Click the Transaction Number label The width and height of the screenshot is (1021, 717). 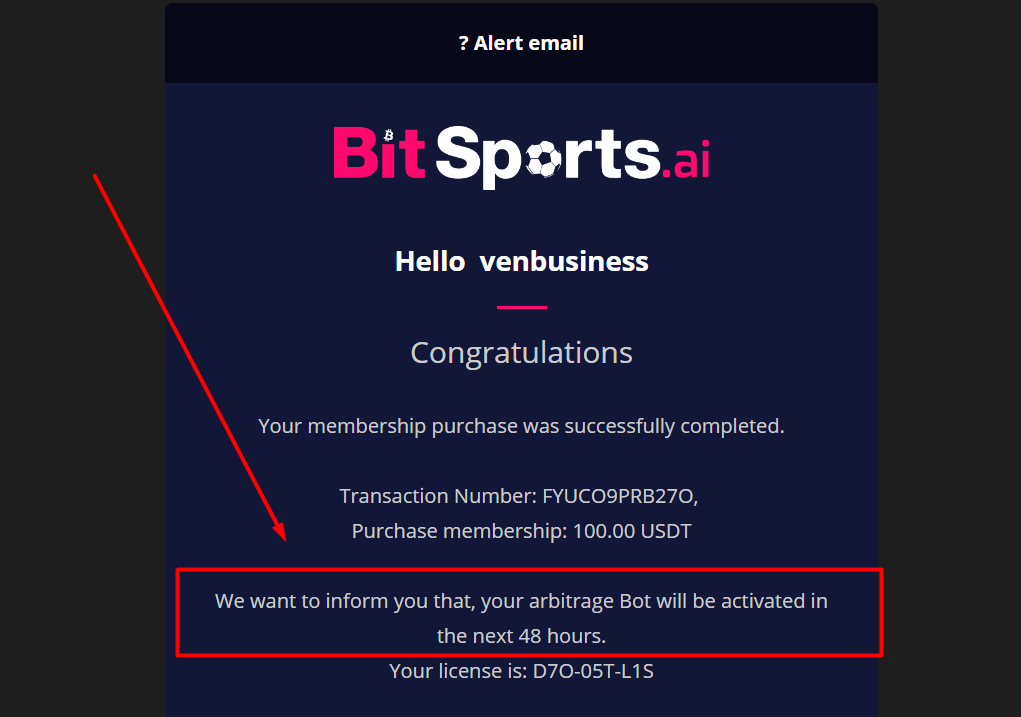click(x=437, y=496)
